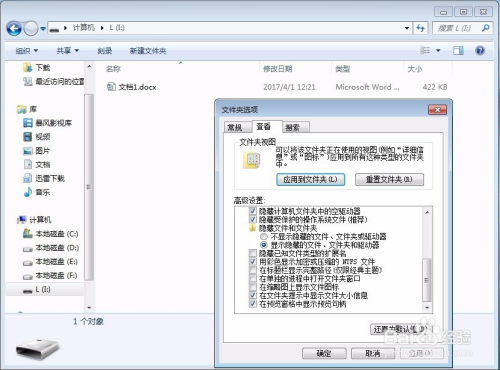Screen dimensions: 500x370
Task: Open 最近访问的位置 in the sidebar
Action: point(53,81)
